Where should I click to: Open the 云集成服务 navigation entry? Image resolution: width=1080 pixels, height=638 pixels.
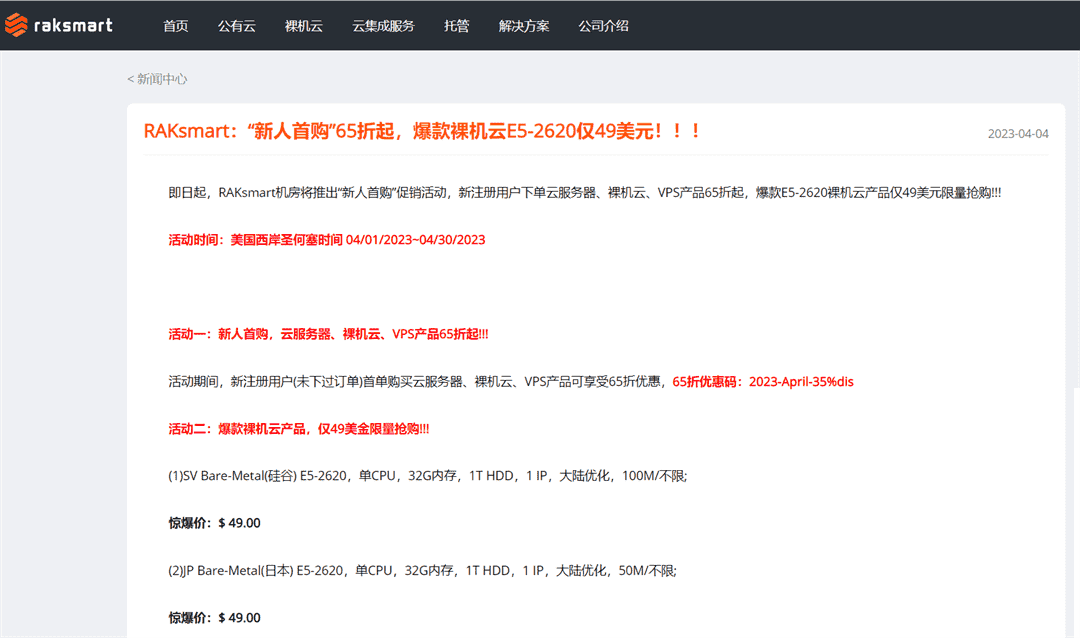coord(383,26)
